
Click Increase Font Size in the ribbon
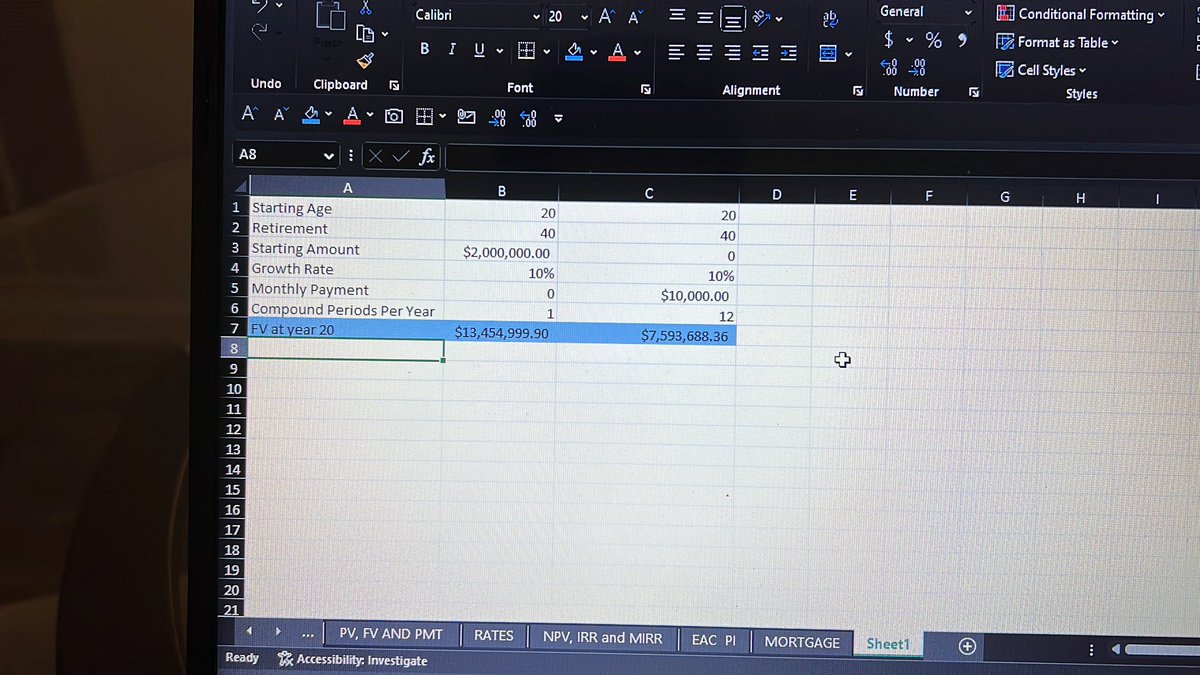coord(607,16)
